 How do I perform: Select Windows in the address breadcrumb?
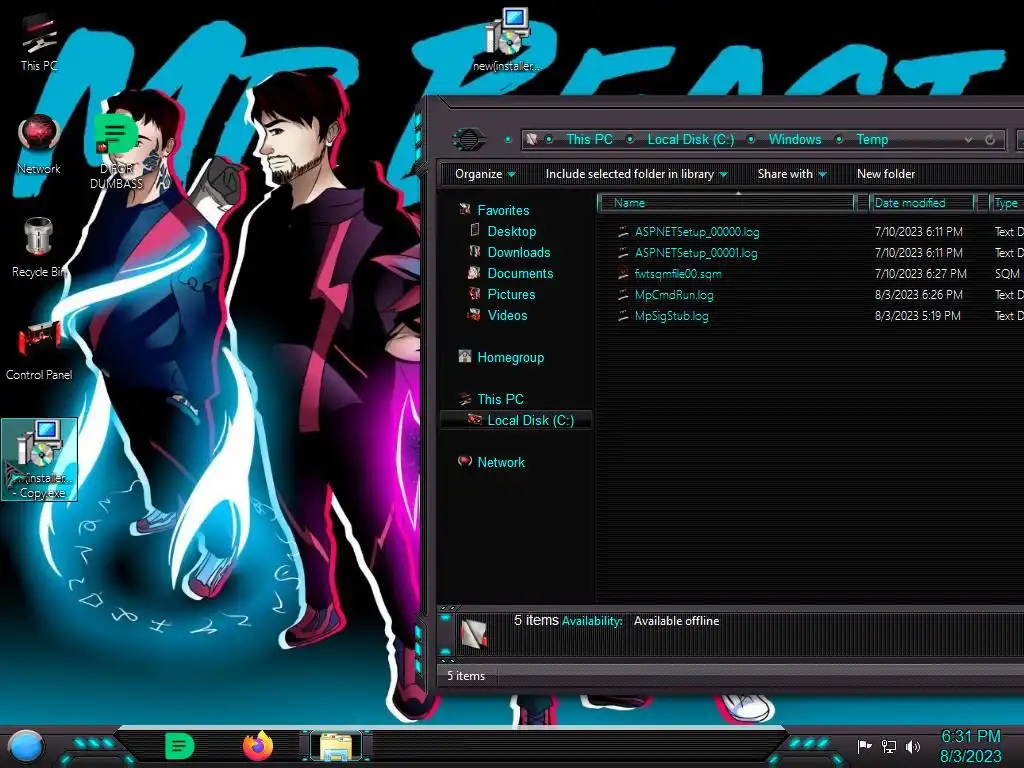(795, 139)
